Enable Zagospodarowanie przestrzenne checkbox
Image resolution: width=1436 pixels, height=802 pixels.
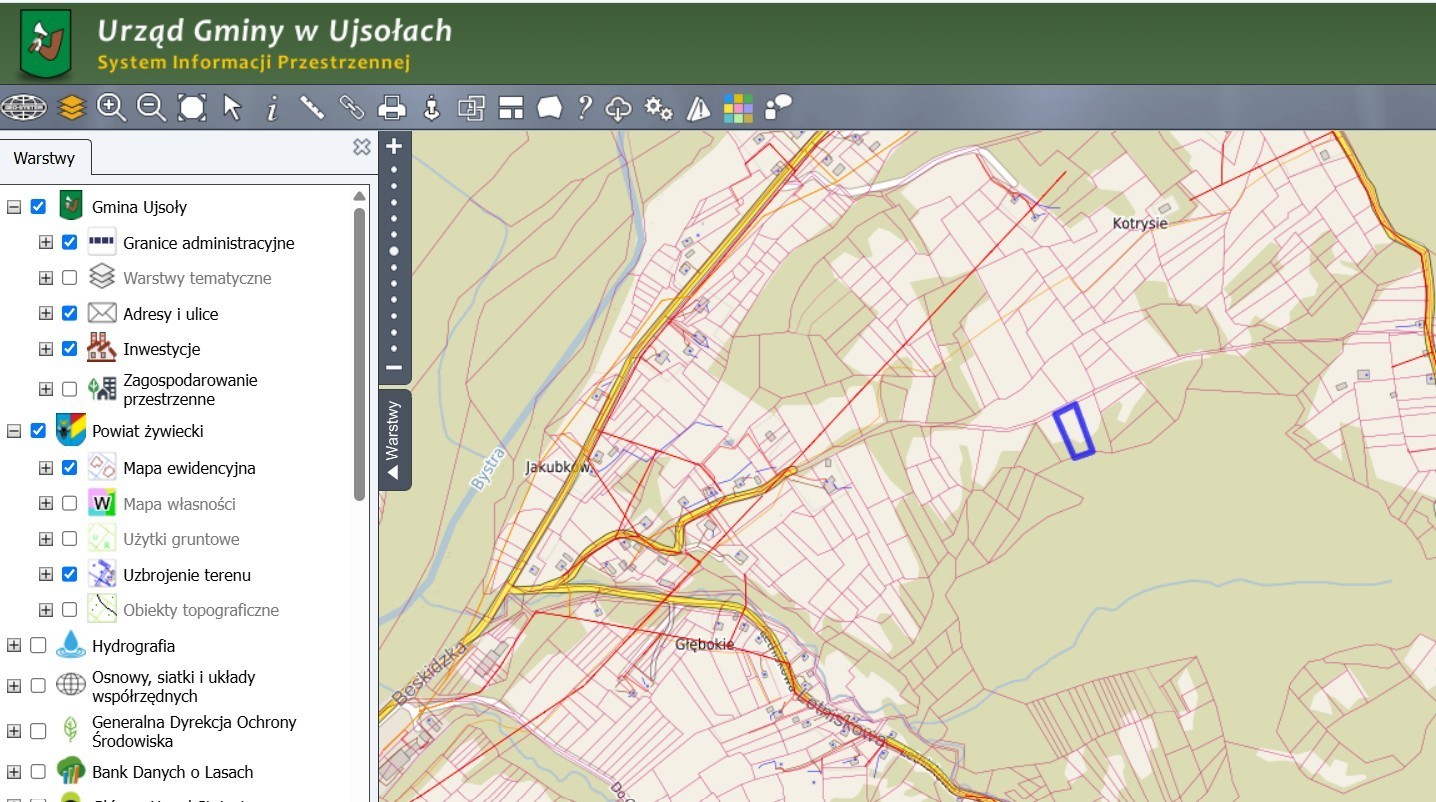(x=69, y=389)
